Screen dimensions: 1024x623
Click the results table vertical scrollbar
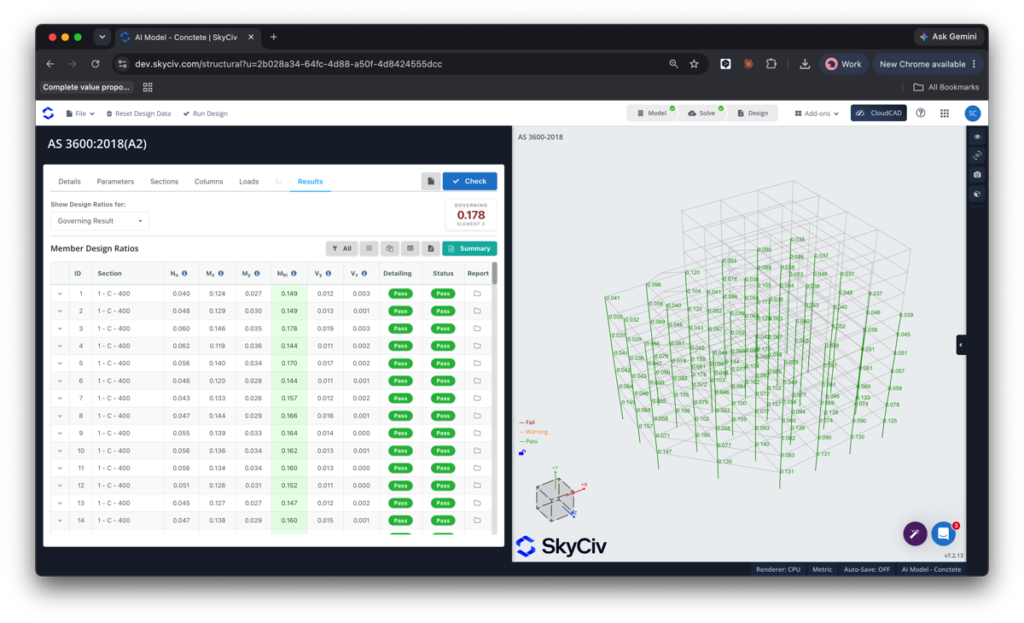pyautogui.click(x=494, y=273)
